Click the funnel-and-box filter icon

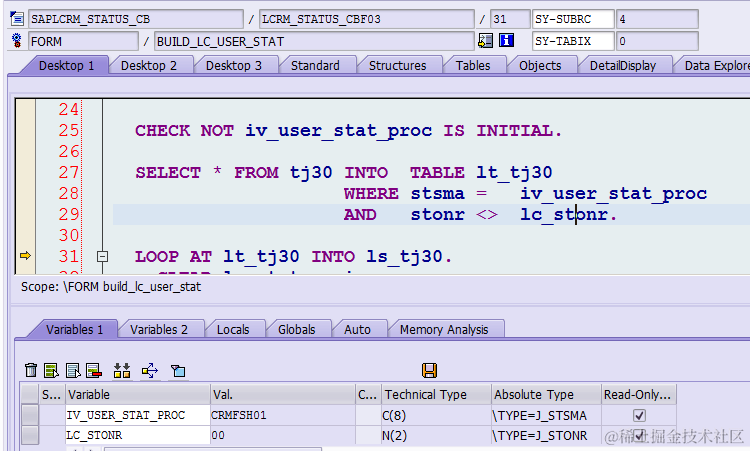(178, 370)
